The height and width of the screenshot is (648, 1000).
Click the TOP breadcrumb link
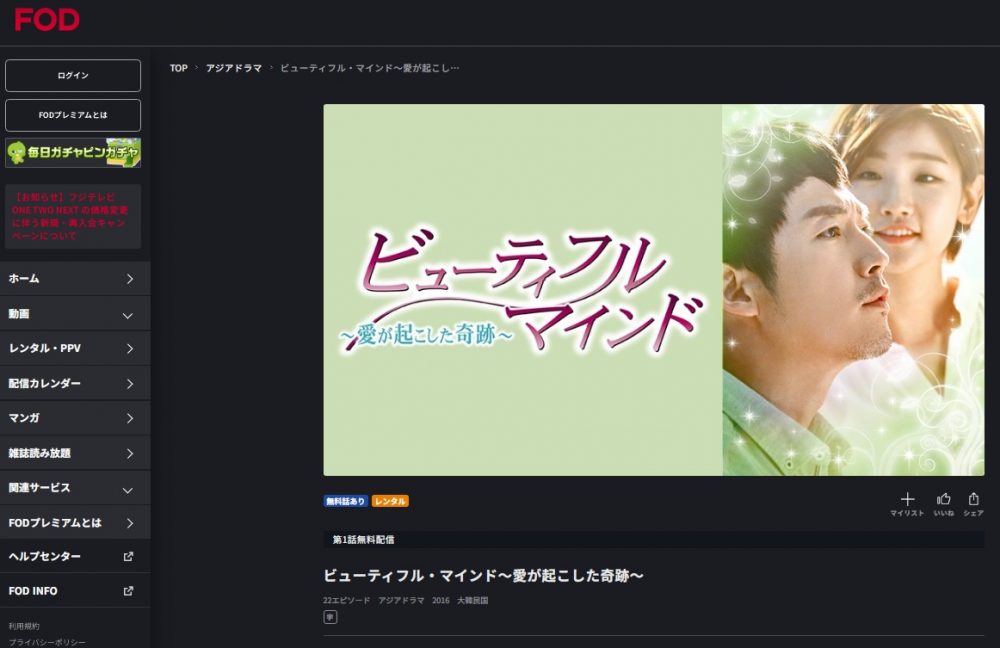pos(179,68)
